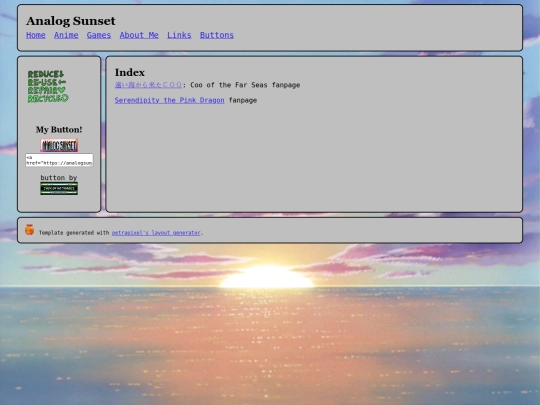Open Serendipity the Pink Dragon fanpage link

[x=169, y=100]
